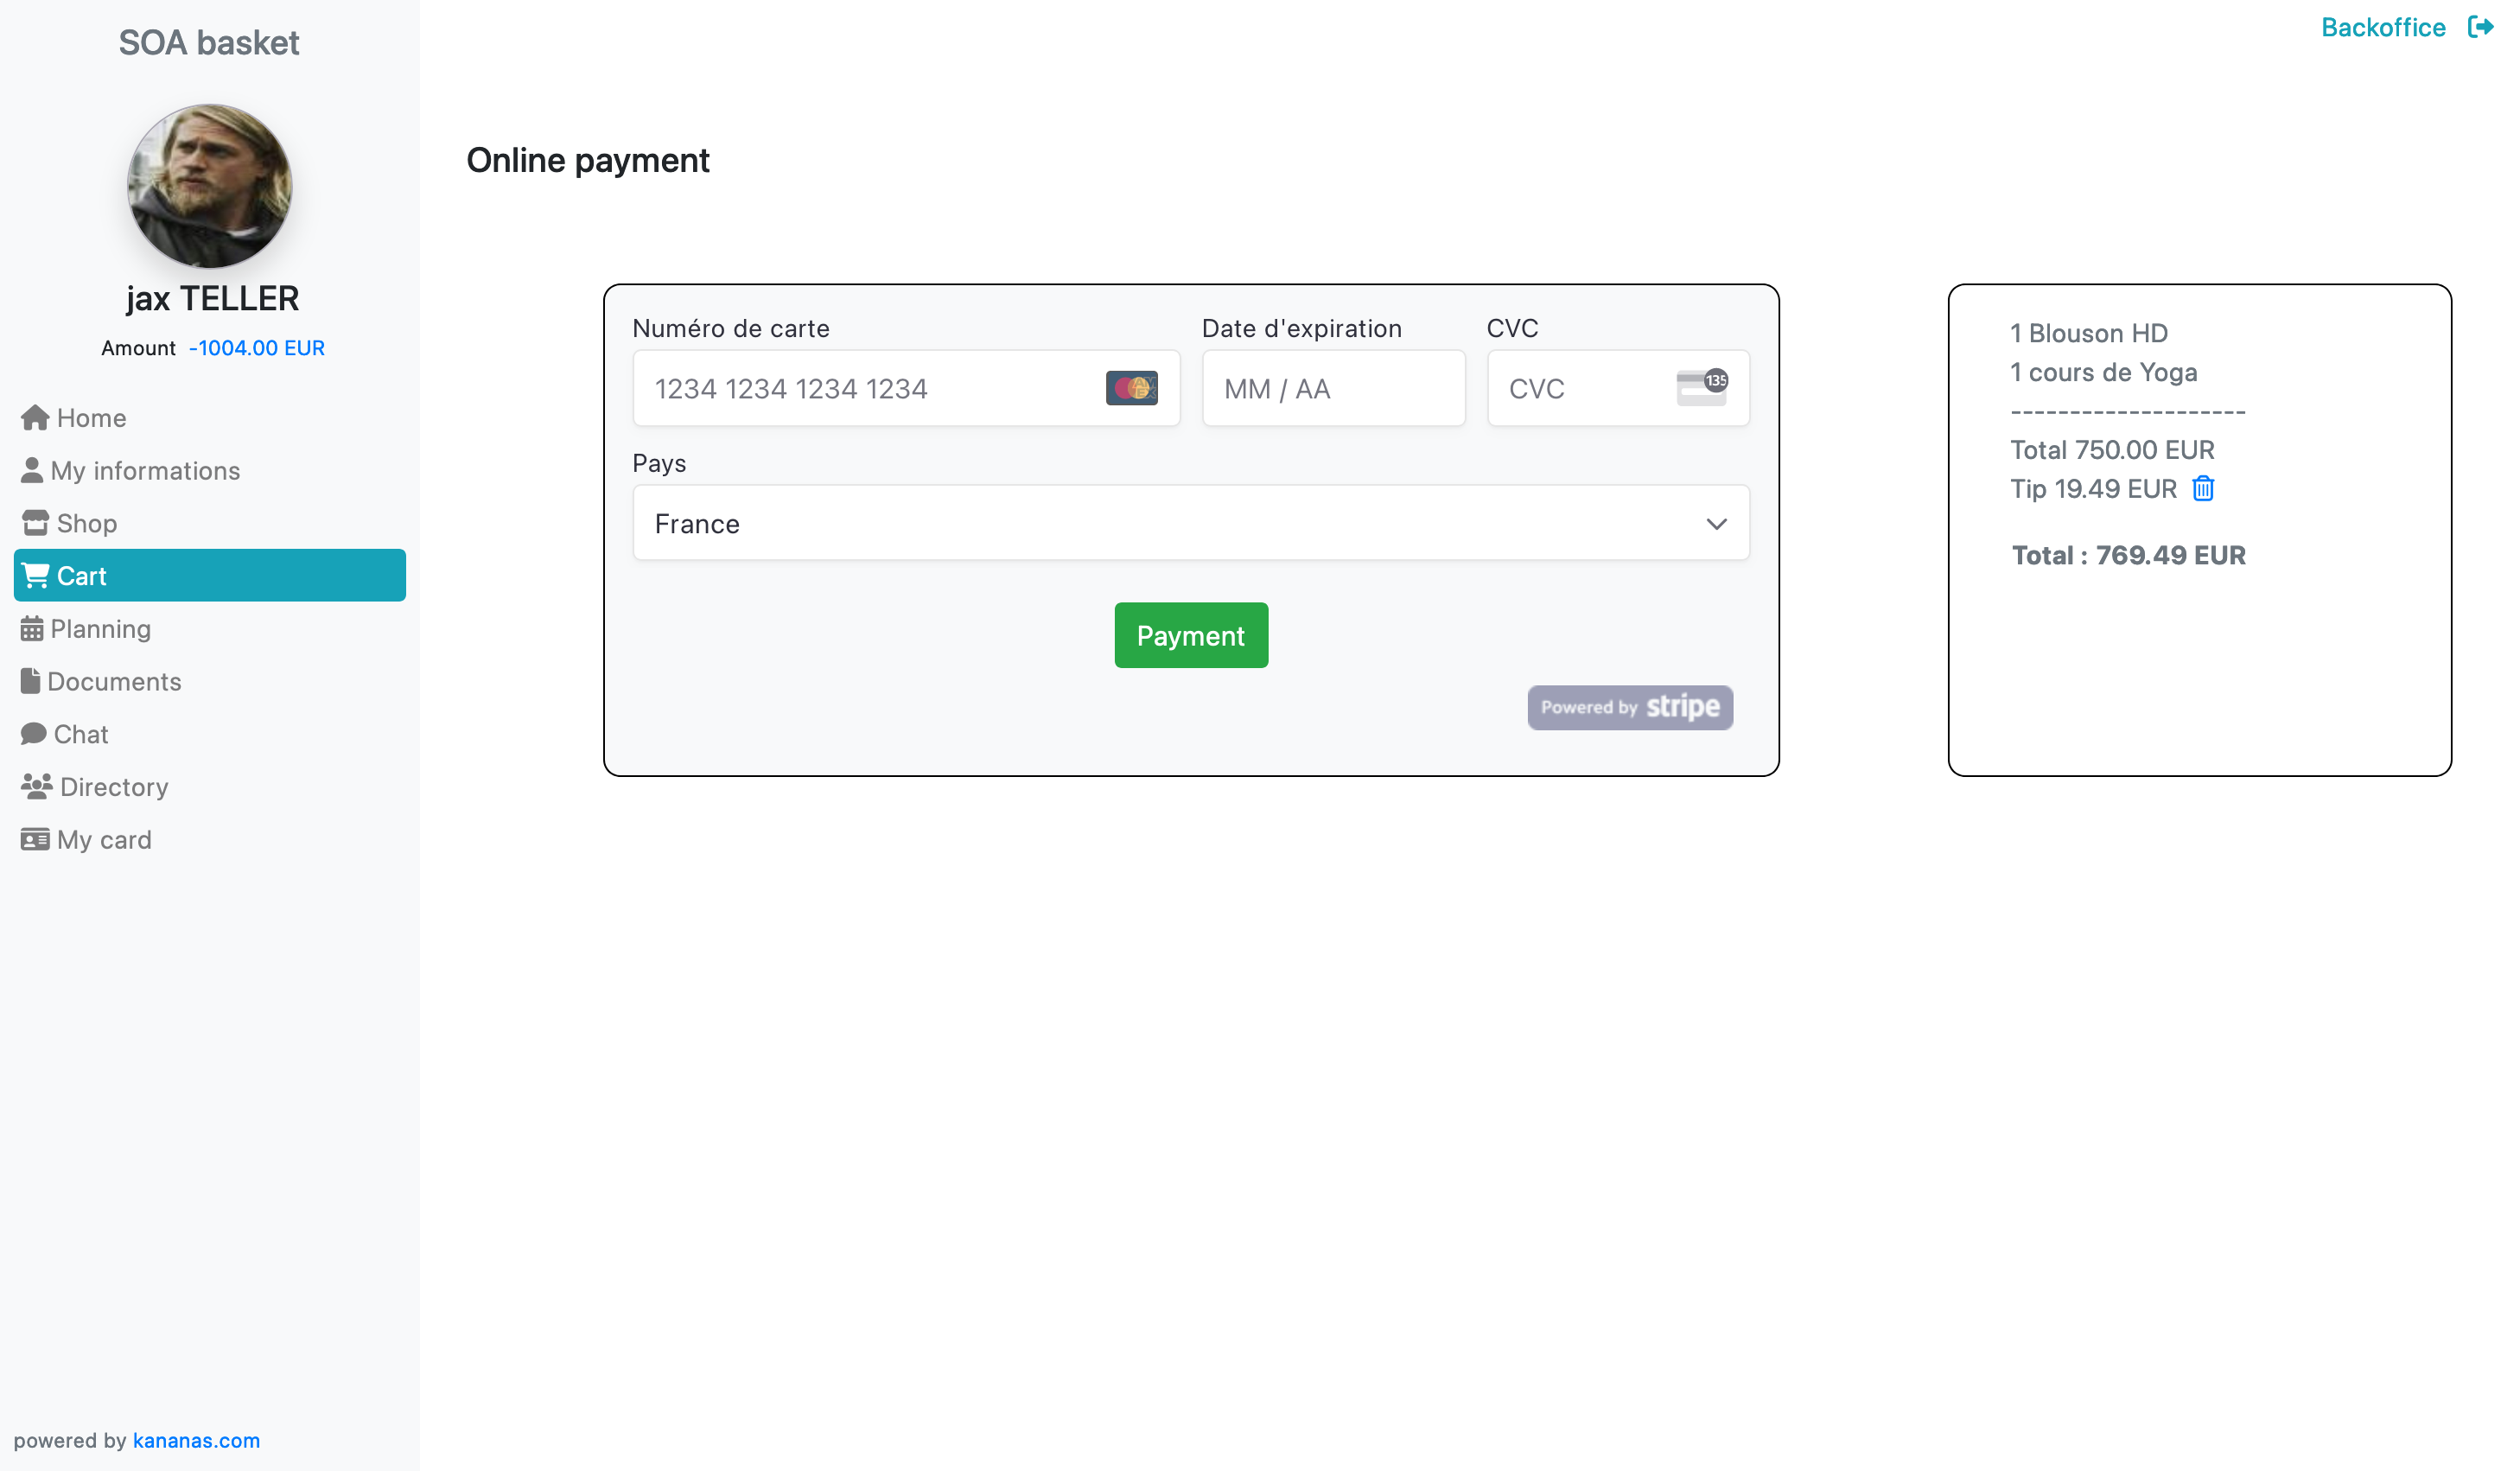
Task: Focus the card number input field
Action: point(870,389)
